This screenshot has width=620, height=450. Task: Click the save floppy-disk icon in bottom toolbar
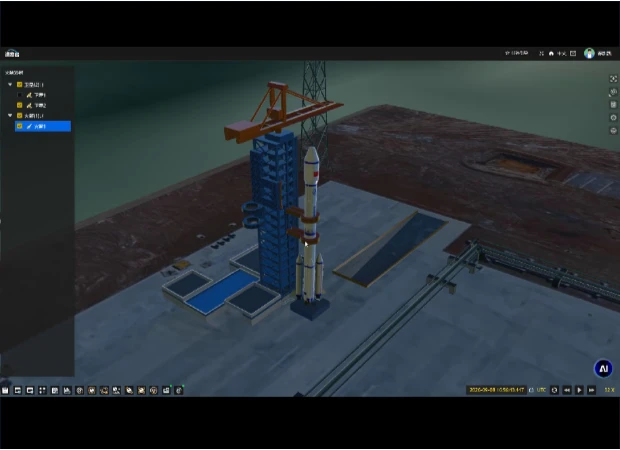pos(5,391)
